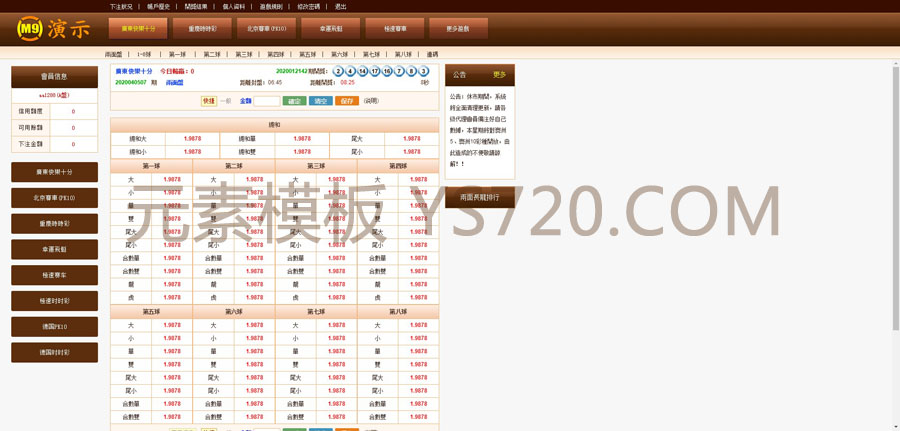Open 幸運飛艇 in the left sidebar
This screenshot has height=431, width=900.
click(x=55, y=250)
